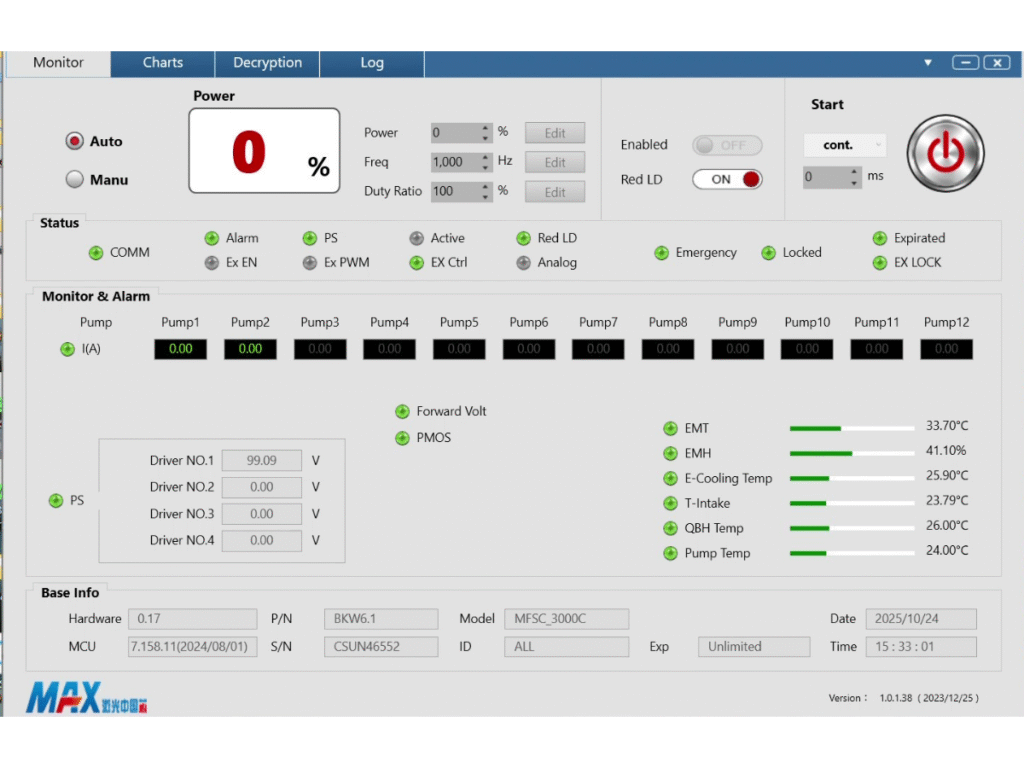Open the title bar dropdown arrow menu
Viewport: 1024px width, 768px height.
[x=928, y=62]
